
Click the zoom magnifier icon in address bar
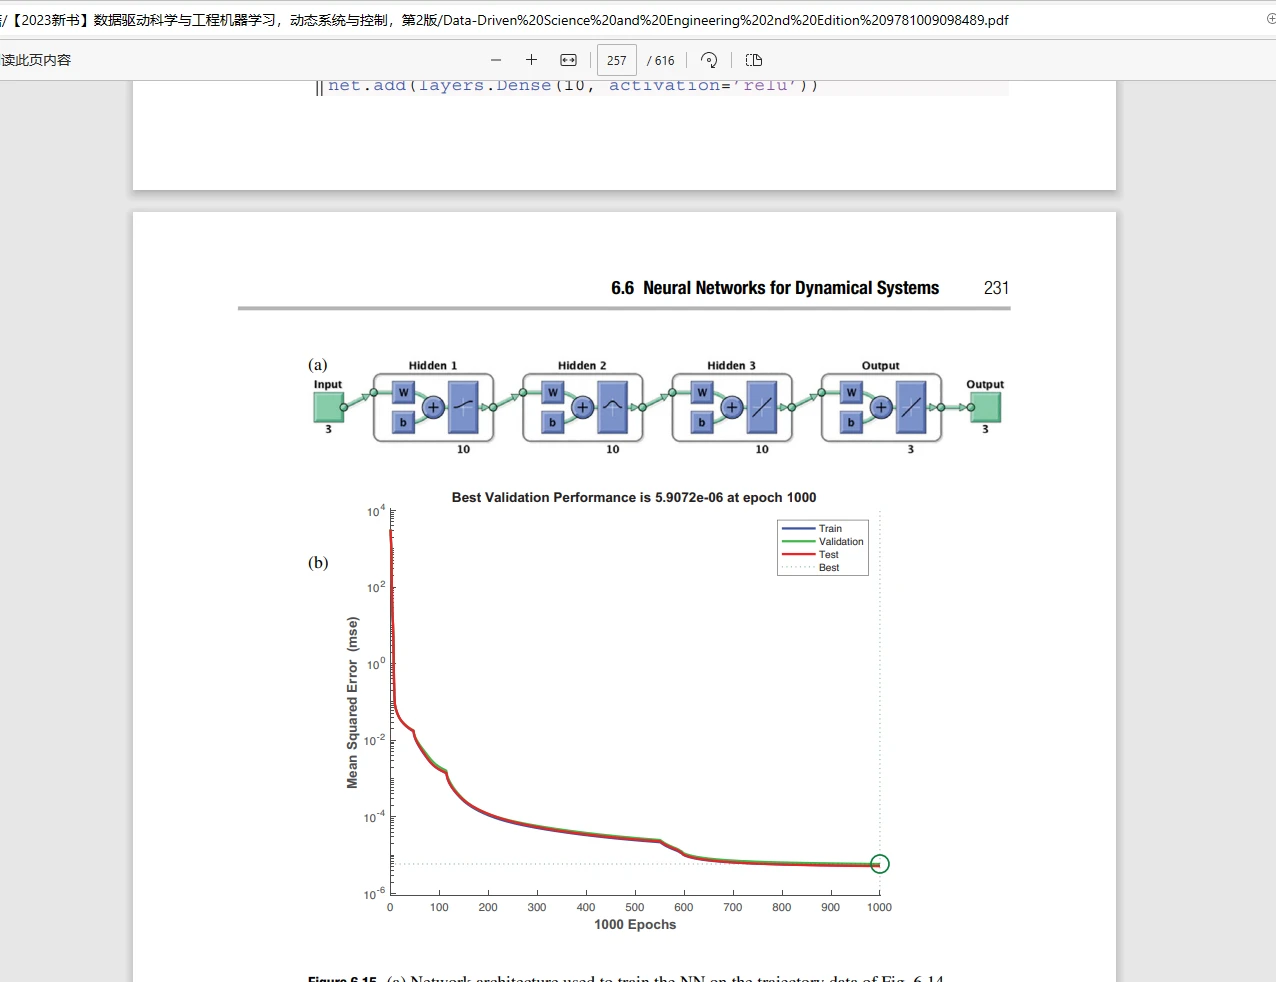pyautogui.click(x=1270, y=19)
